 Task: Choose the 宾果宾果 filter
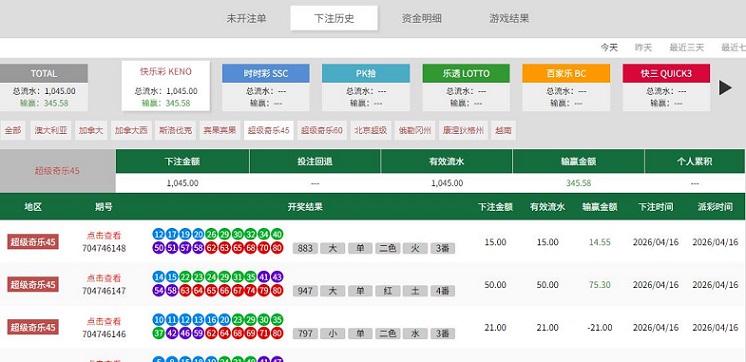point(219,130)
